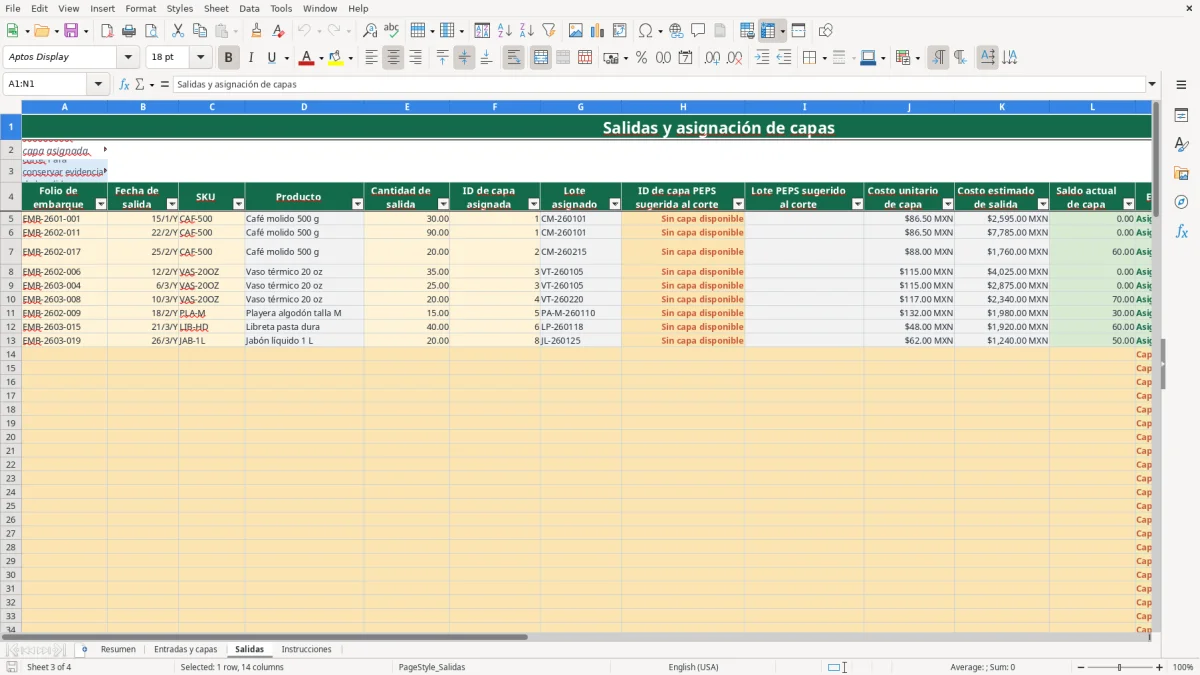Screen dimensions: 1200x675
Task: Open filter dropdown for Folio de embarque
Action: [100, 204]
